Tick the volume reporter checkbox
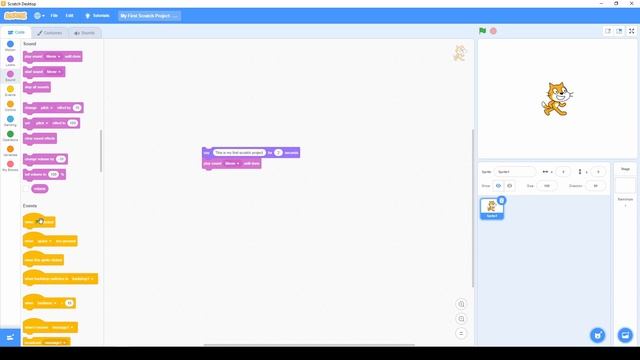 [x=27, y=189]
